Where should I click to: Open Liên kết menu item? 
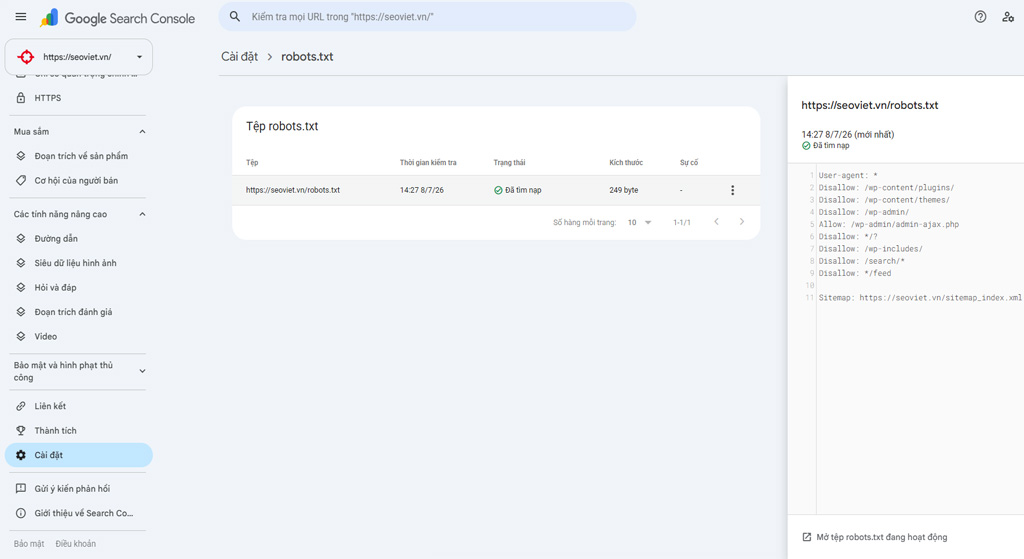tap(78, 406)
